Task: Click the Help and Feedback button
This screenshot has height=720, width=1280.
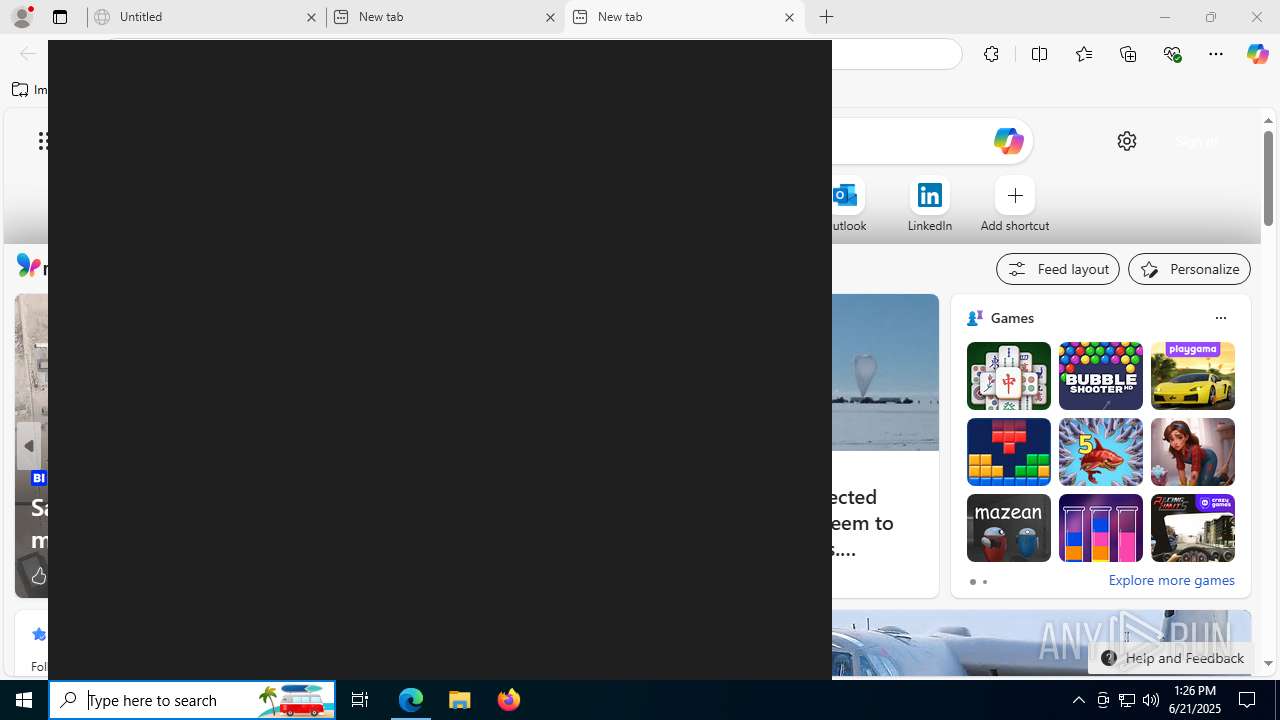Action: 1171,658
